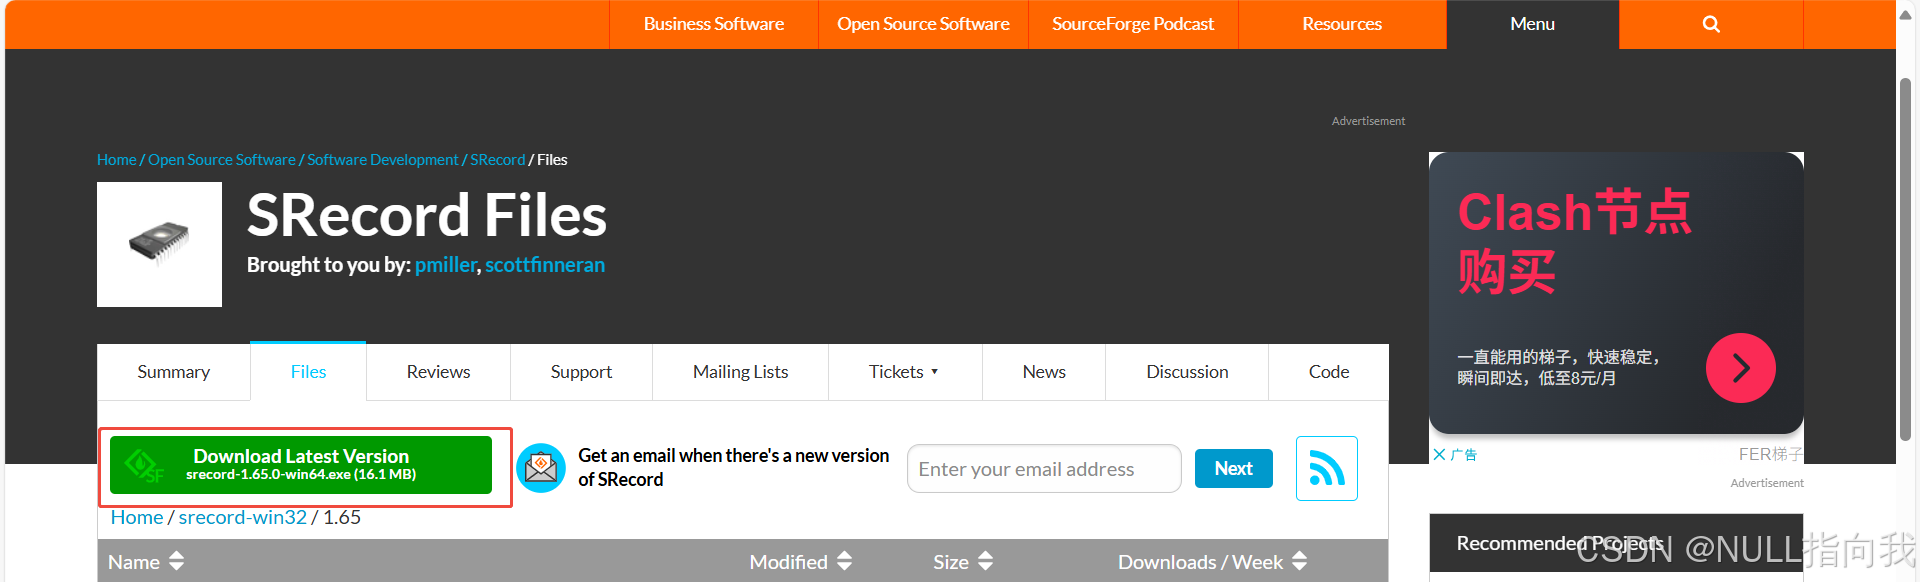The image size is (1920, 582).
Task: Click Software Development breadcrumb link
Action: (383, 160)
